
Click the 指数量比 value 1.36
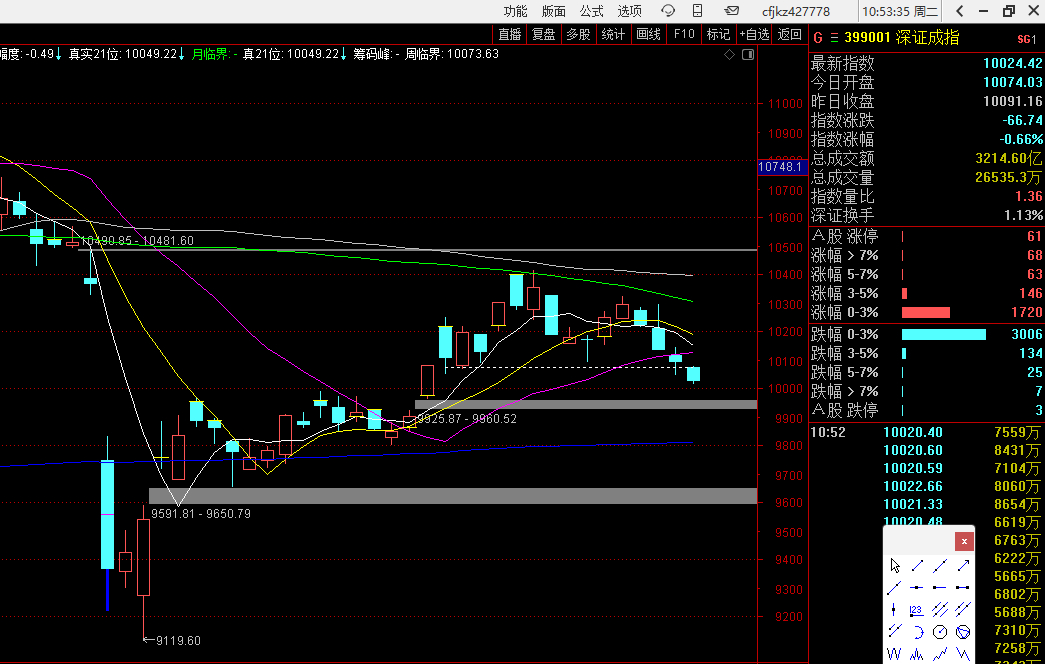1029,196
